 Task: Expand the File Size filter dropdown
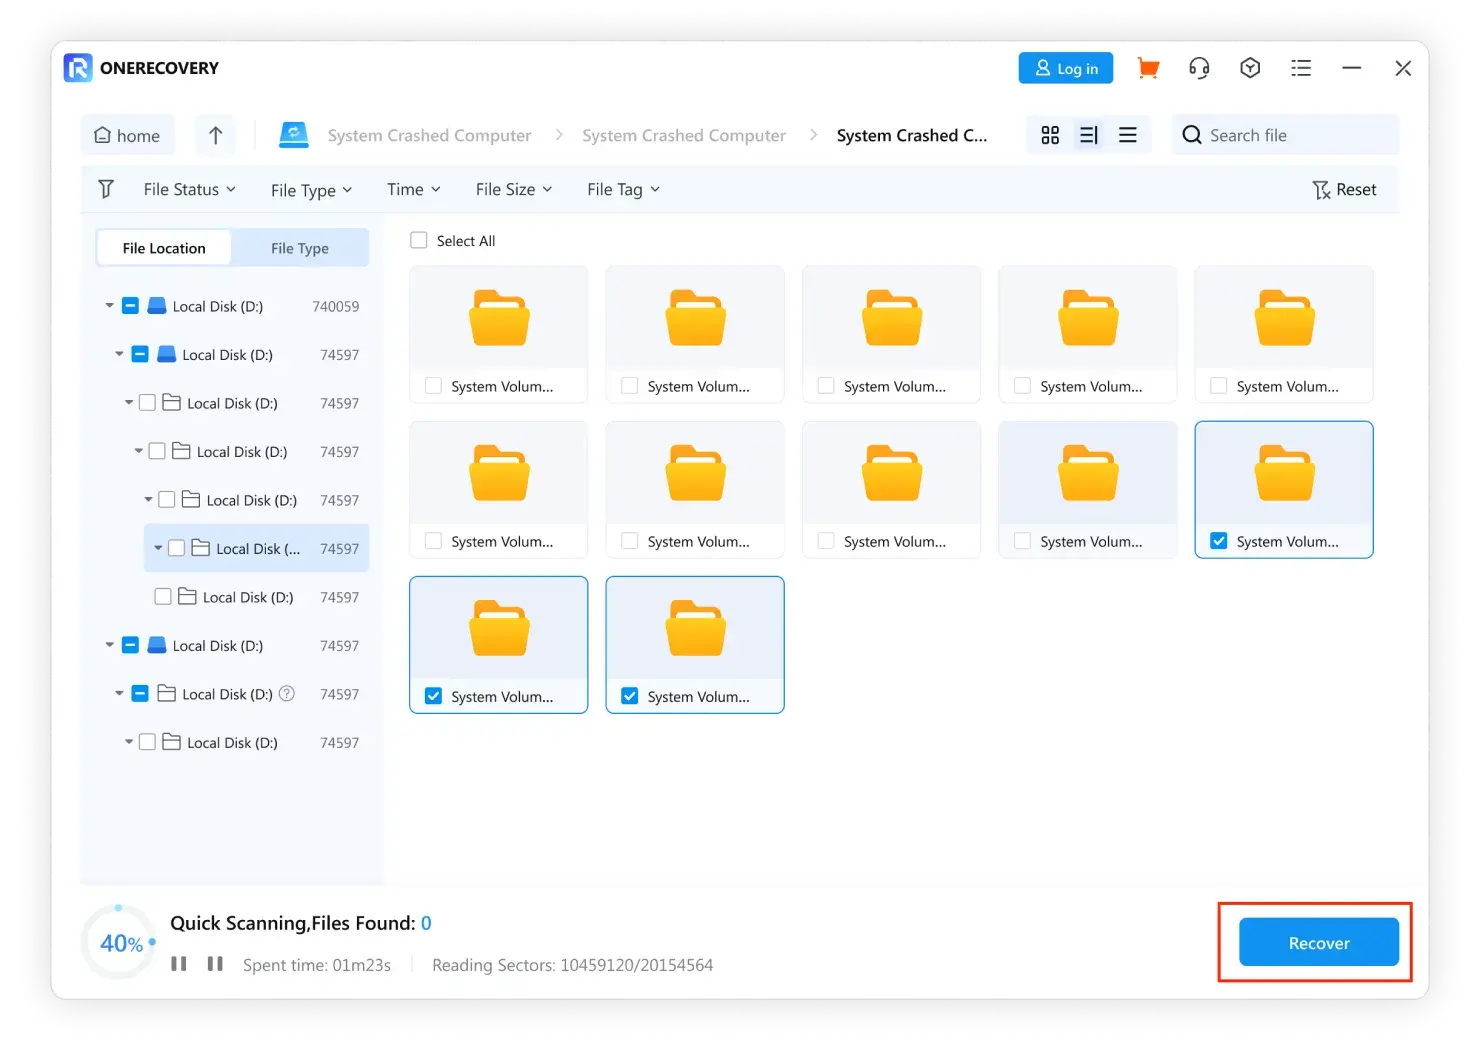click(513, 190)
